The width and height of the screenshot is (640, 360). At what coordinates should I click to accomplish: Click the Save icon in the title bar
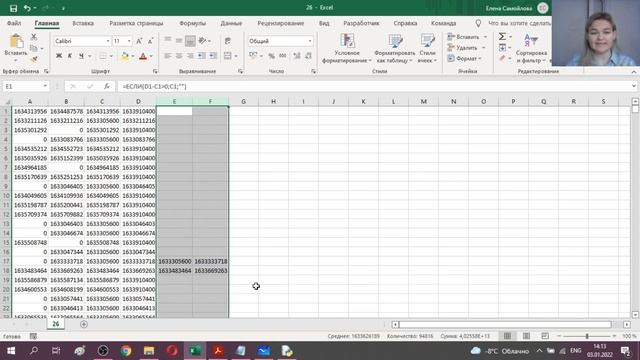point(13,8)
